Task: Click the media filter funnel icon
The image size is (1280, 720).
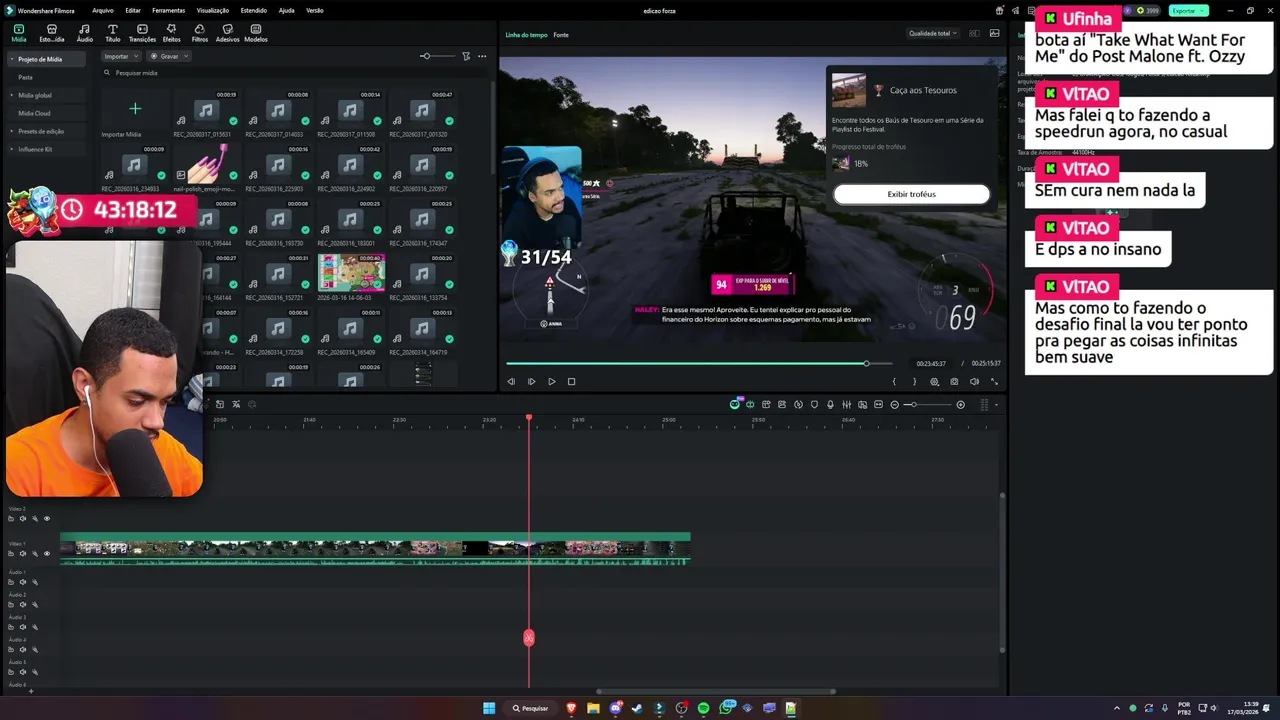Action: point(466,56)
